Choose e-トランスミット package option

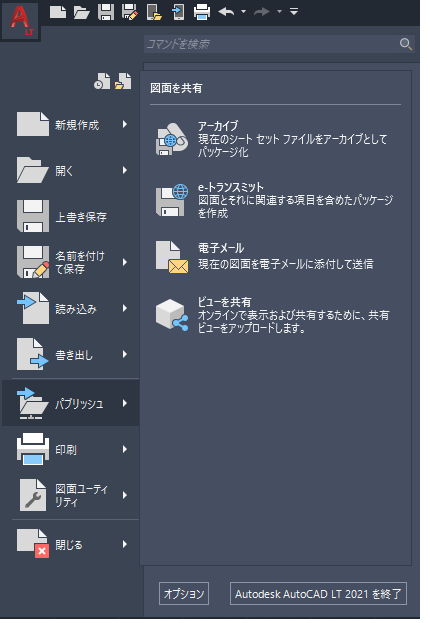[275, 200]
